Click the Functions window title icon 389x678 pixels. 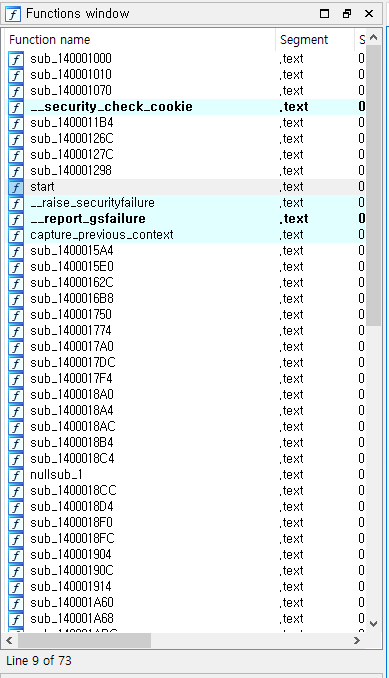pyautogui.click(x=13, y=14)
